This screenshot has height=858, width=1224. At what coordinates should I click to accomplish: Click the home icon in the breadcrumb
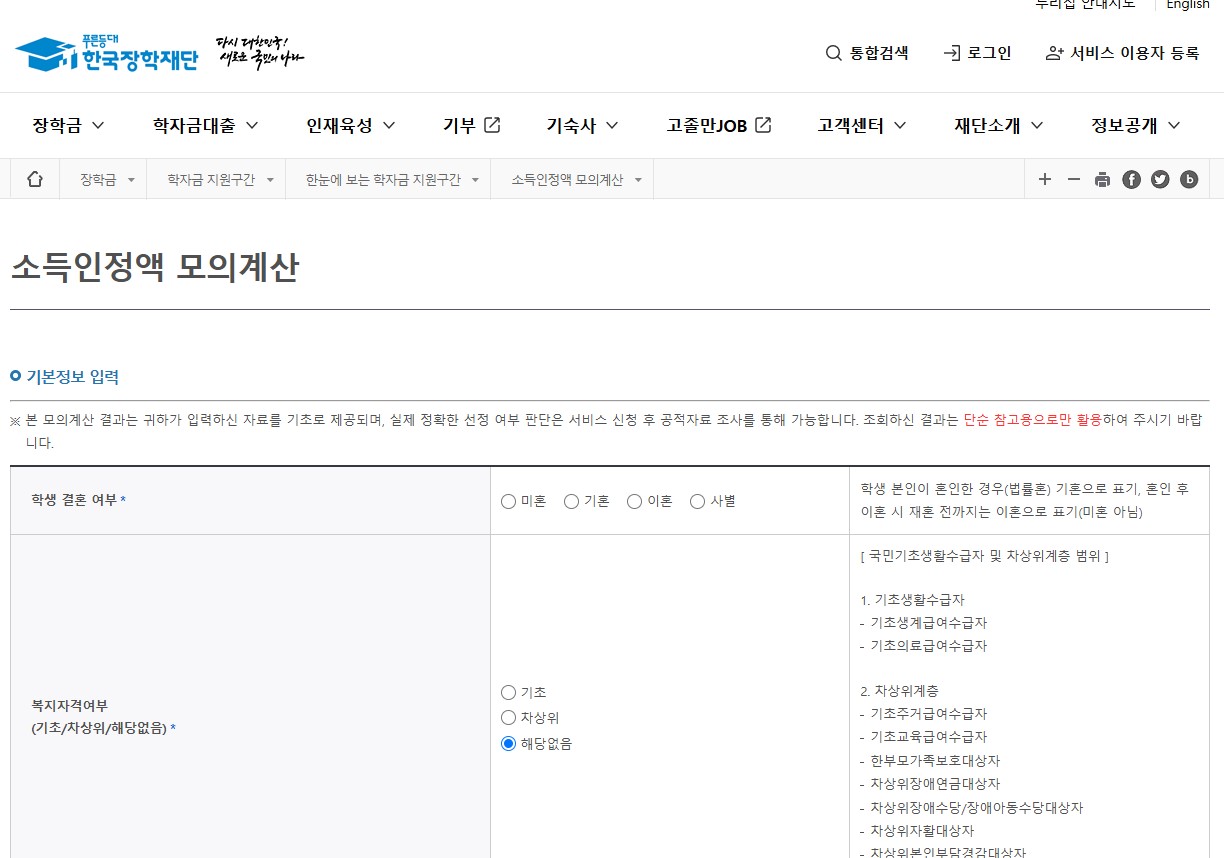coord(35,179)
